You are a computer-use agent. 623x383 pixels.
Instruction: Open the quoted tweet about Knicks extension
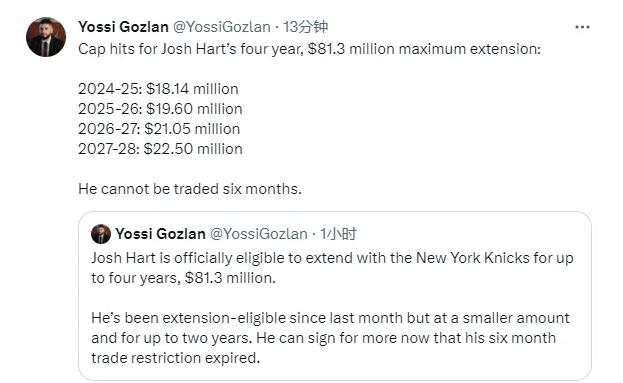335,296
